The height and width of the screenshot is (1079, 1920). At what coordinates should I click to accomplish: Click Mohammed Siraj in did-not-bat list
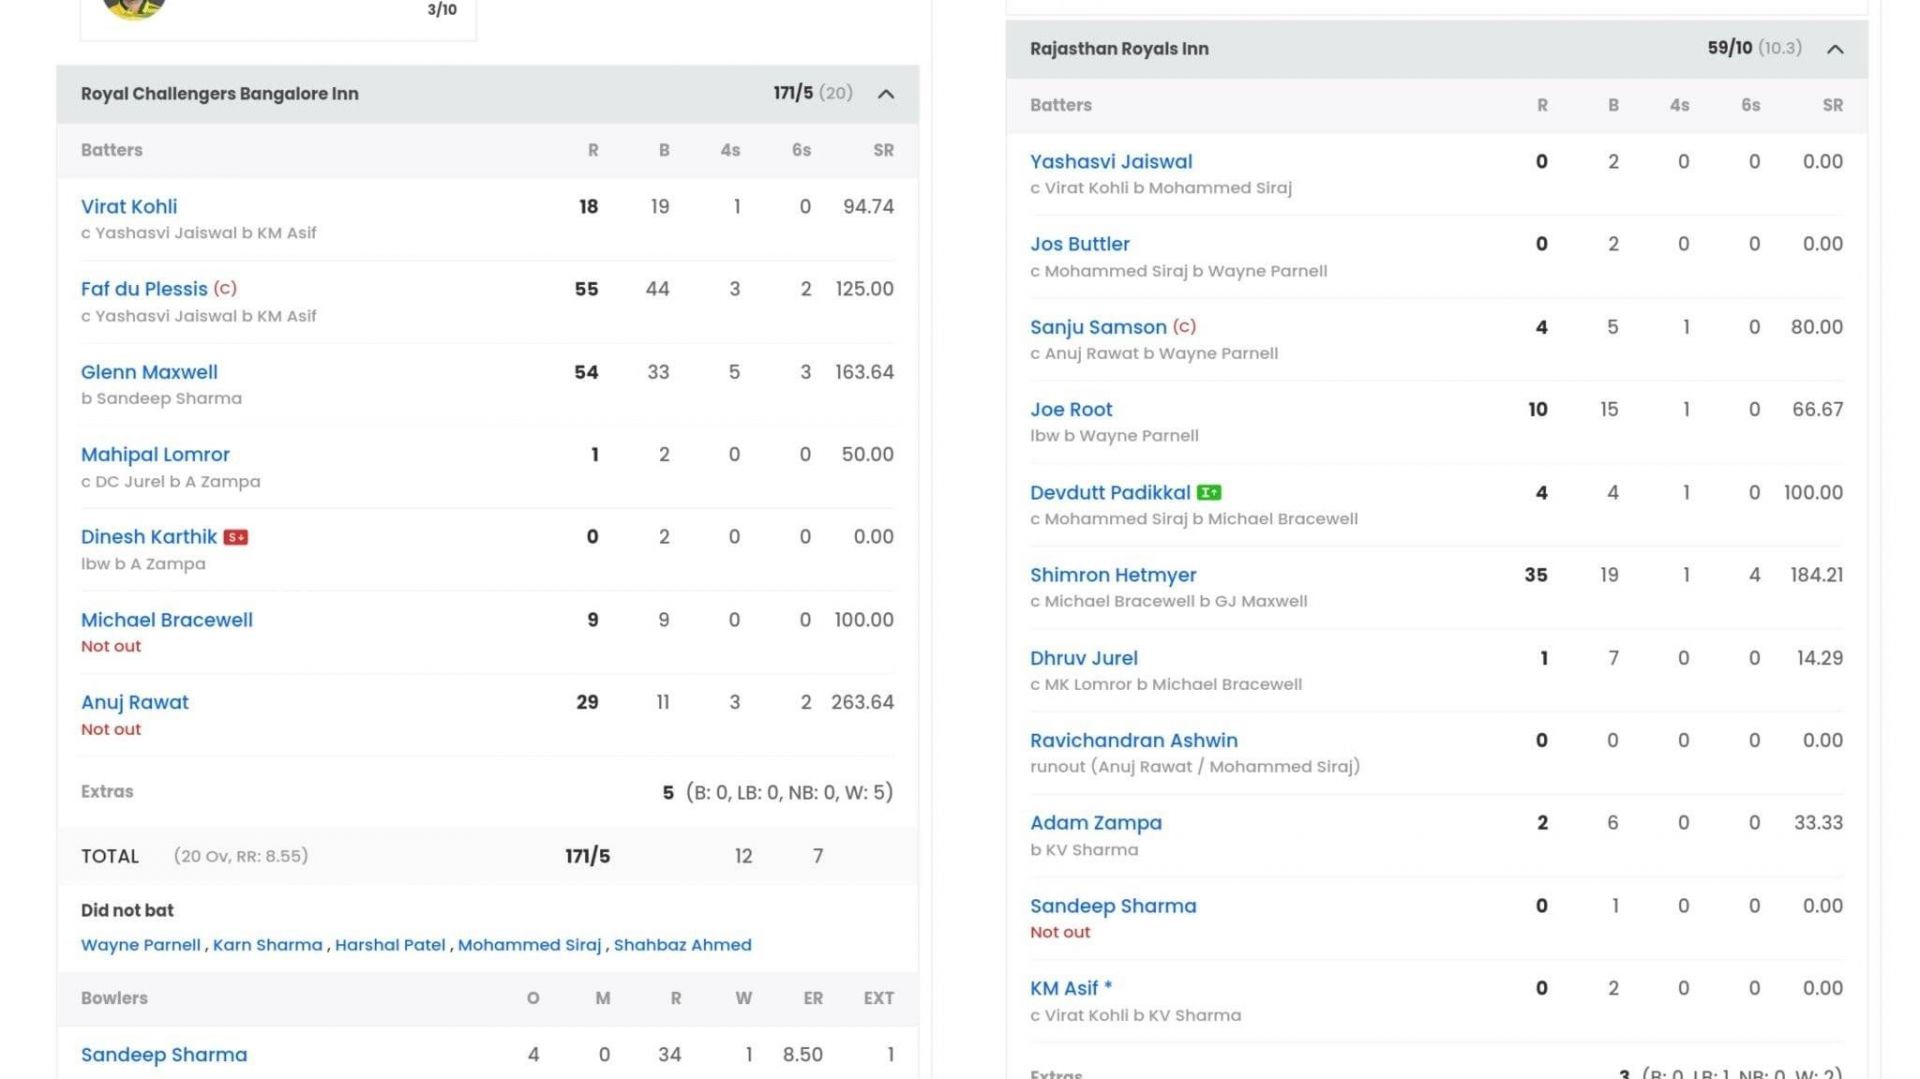click(x=529, y=945)
